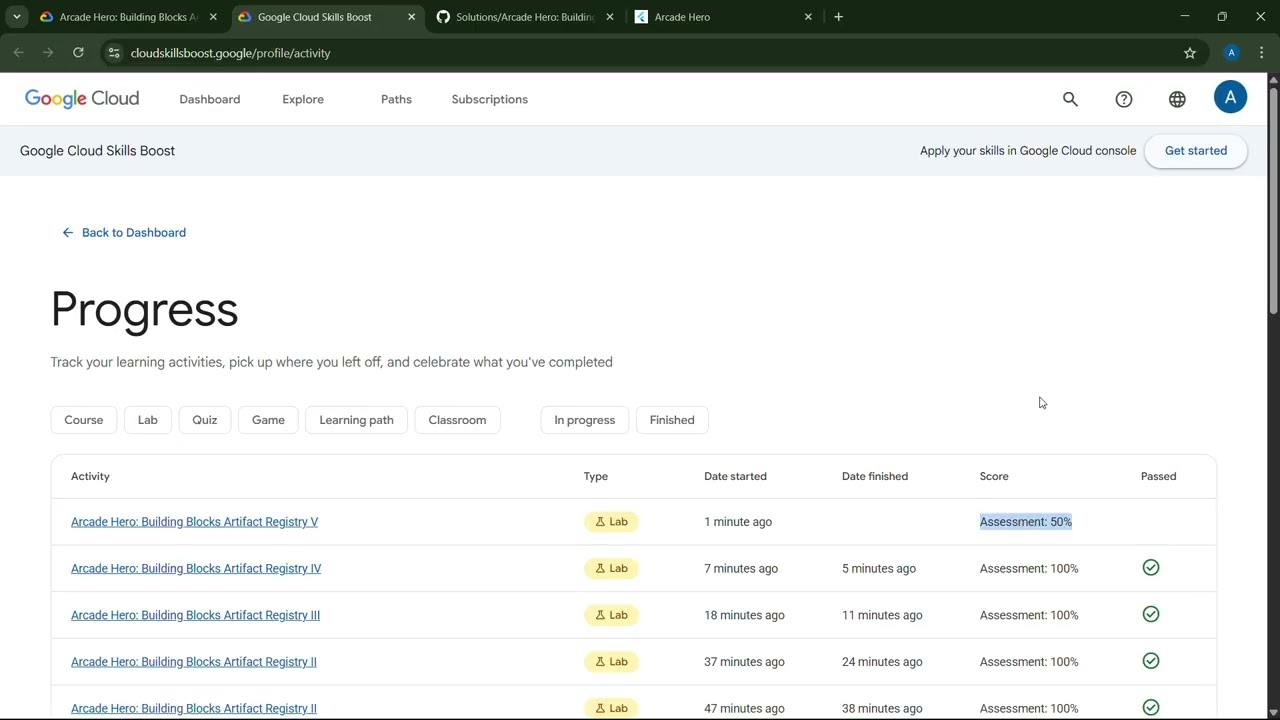Click the Lab badge in the 37 minutes ago row
Screen dimensions: 1280x720
pyautogui.click(x=611, y=662)
